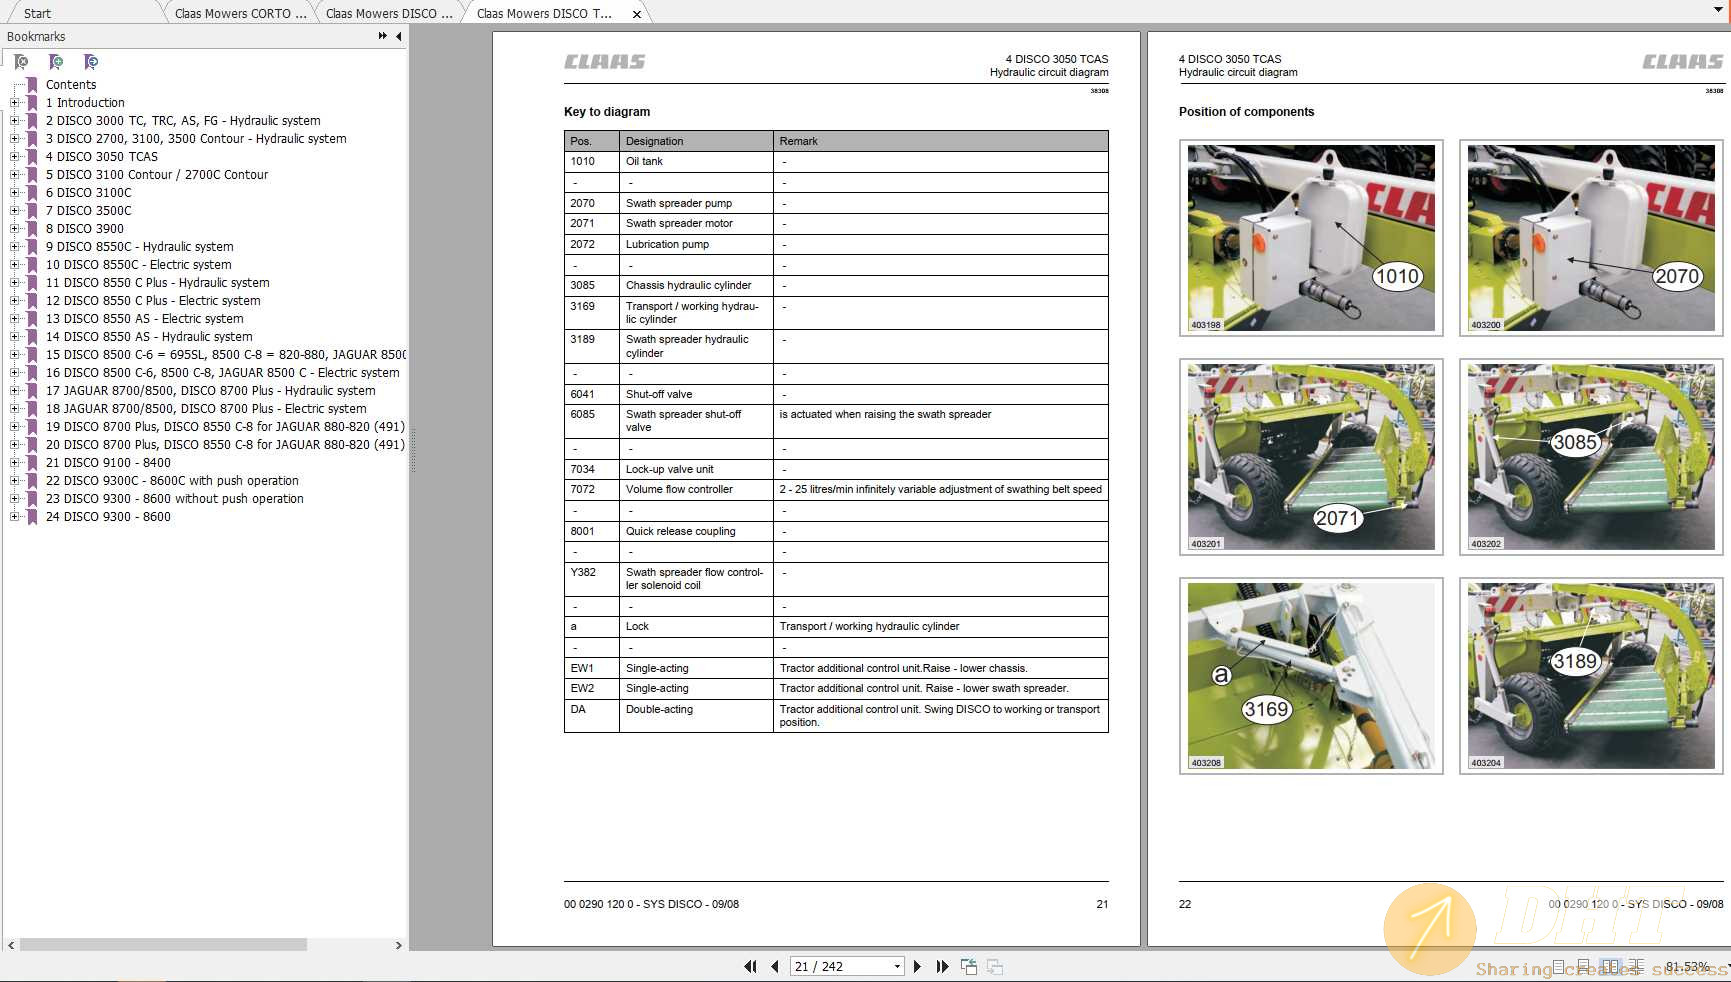Image resolution: width=1731 pixels, height=982 pixels.
Task: Click the bookmarks scrollbar right arrow
Action: pos(398,945)
